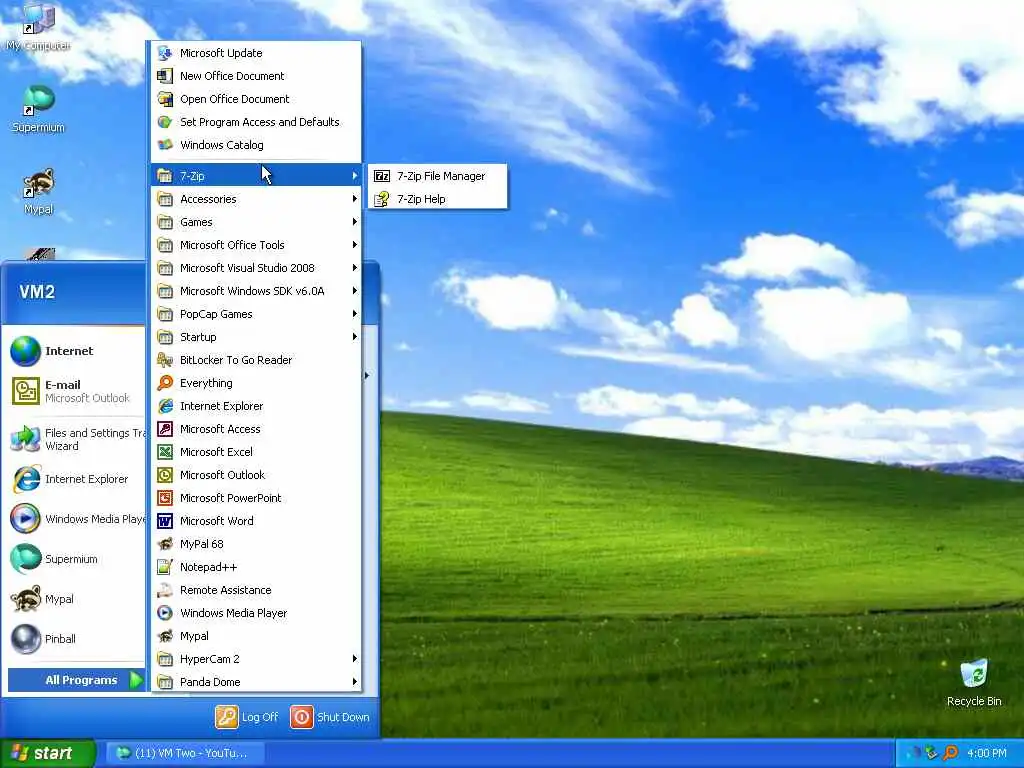Switch to VM Two YouTube taskbar window
The image size is (1024, 768).
click(183, 753)
